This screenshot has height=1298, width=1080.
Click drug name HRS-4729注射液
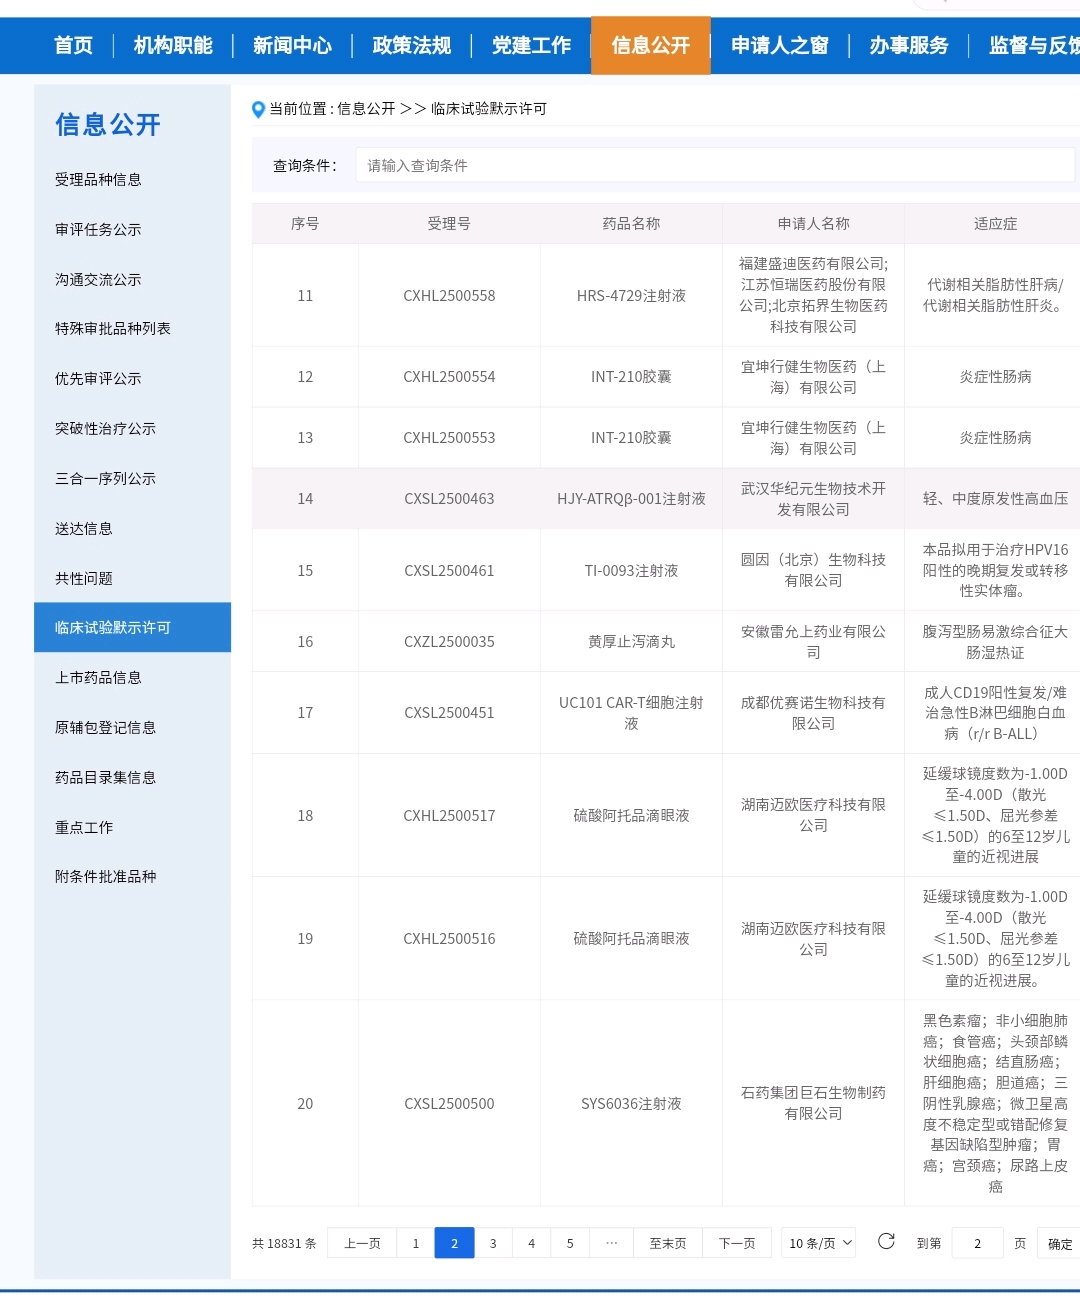[631, 296]
